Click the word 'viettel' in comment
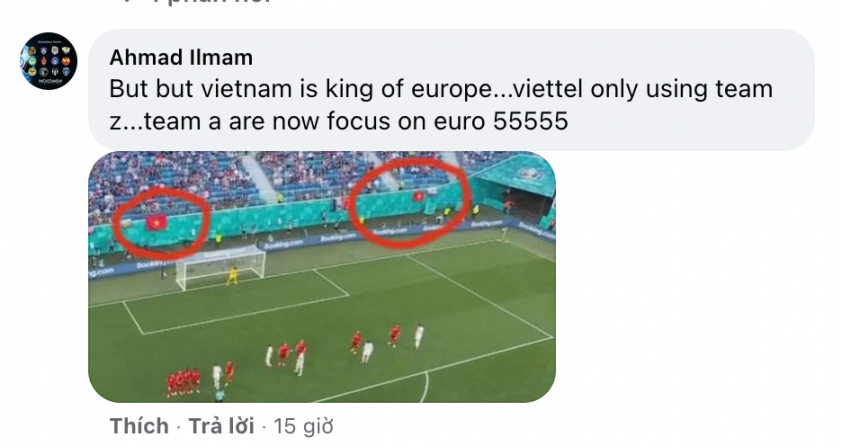The image size is (842, 446). coord(548,89)
